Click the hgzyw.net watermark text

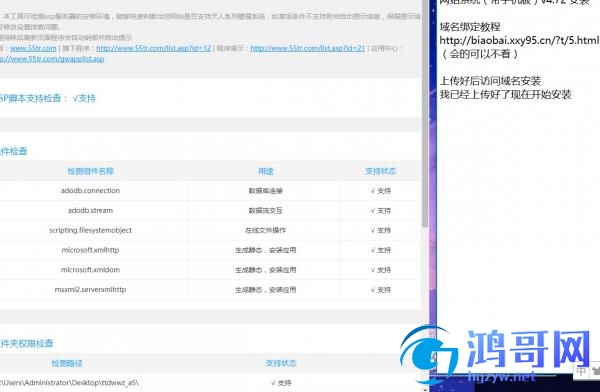tap(501, 377)
